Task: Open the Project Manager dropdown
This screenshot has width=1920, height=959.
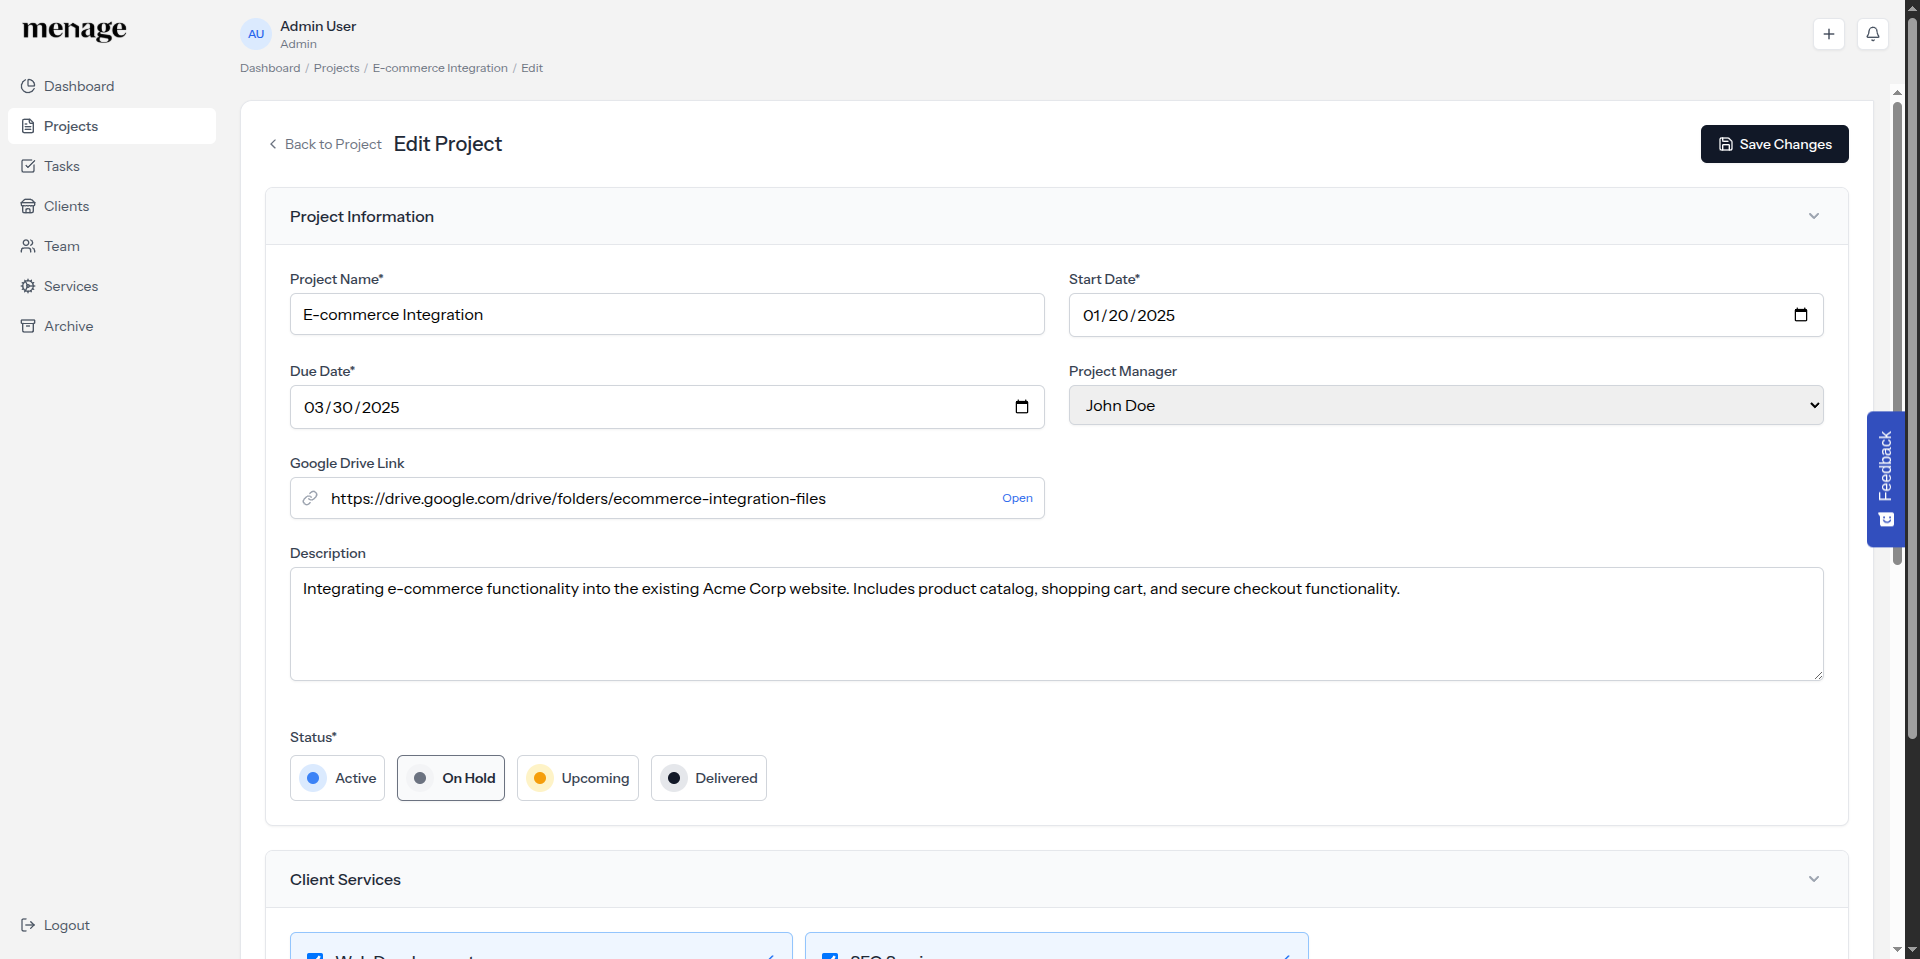Action: click(1446, 405)
